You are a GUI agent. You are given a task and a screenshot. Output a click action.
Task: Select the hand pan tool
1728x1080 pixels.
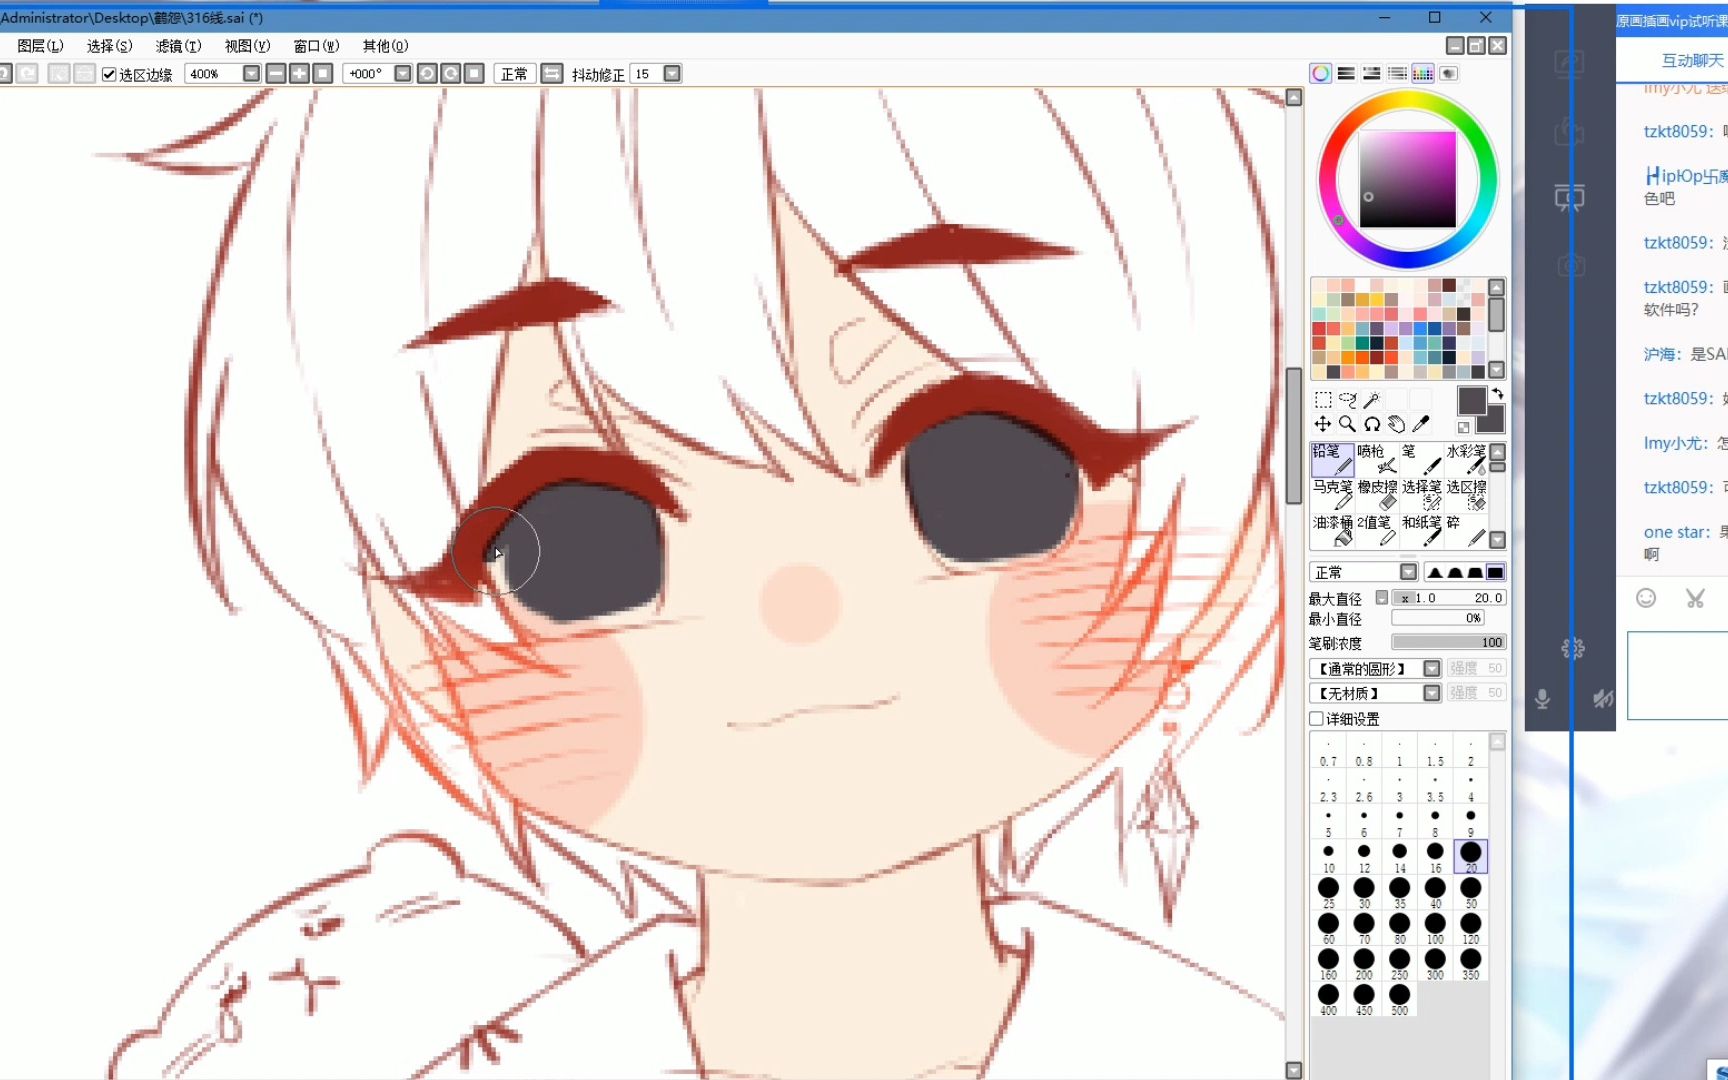[1397, 424]
